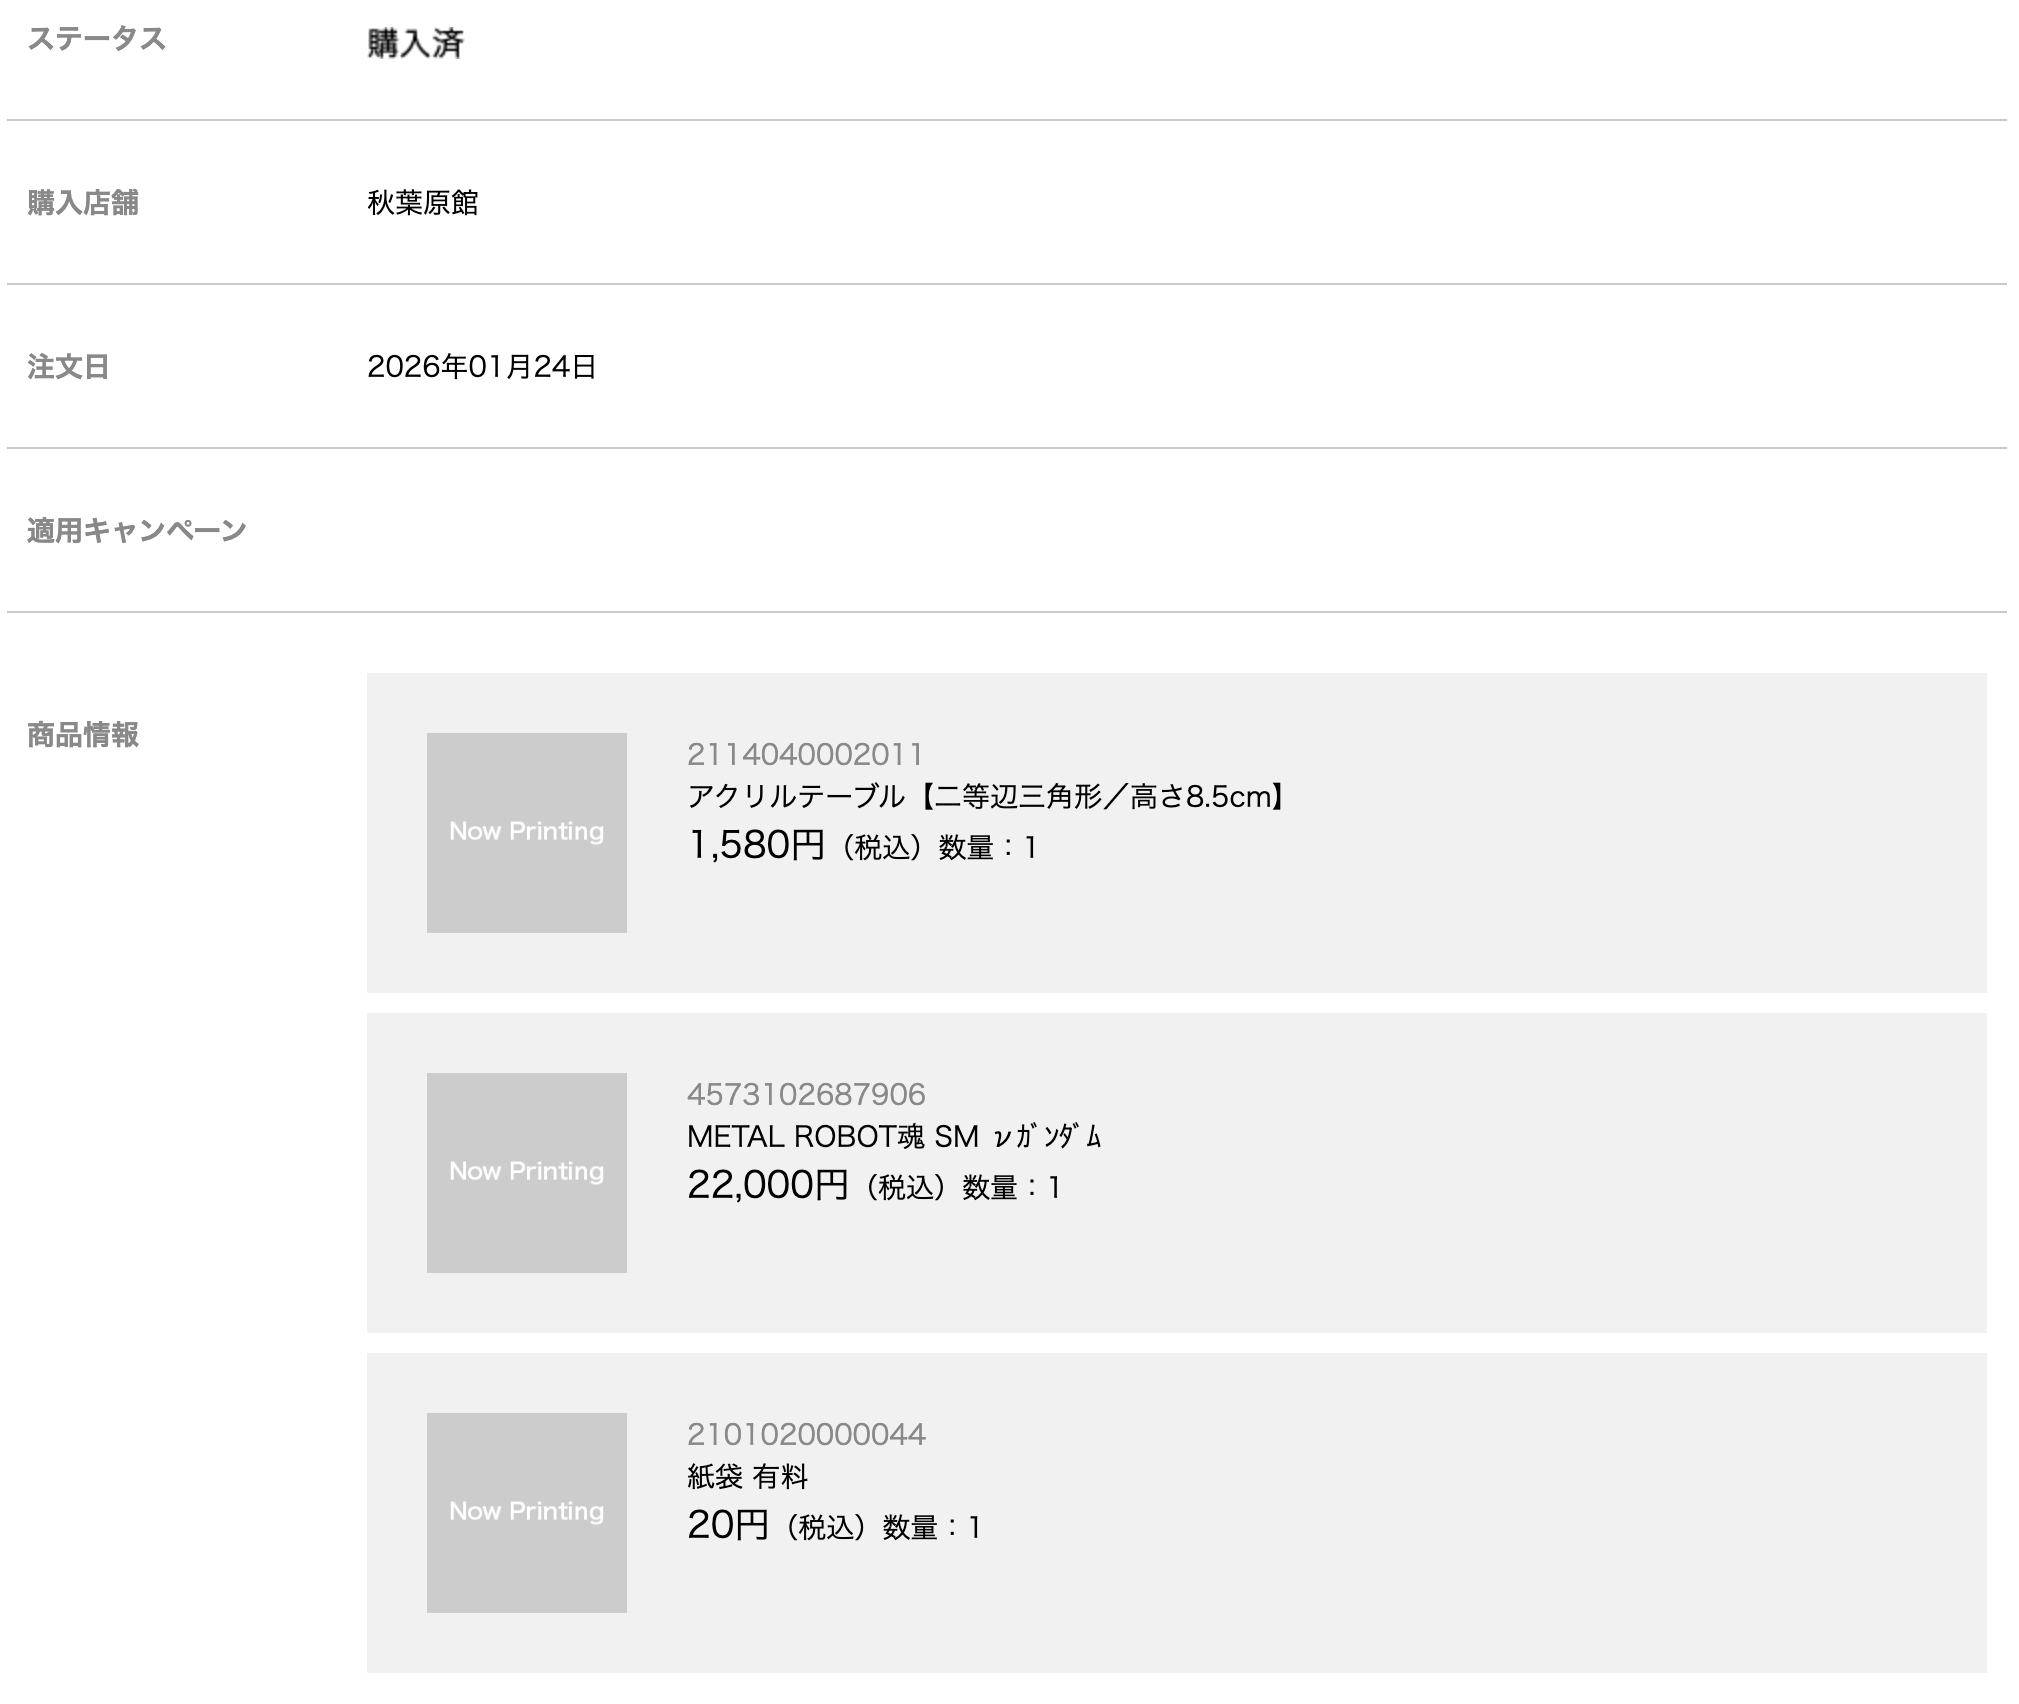Click the 適用キャンペーン label

[x=137, y=531]
